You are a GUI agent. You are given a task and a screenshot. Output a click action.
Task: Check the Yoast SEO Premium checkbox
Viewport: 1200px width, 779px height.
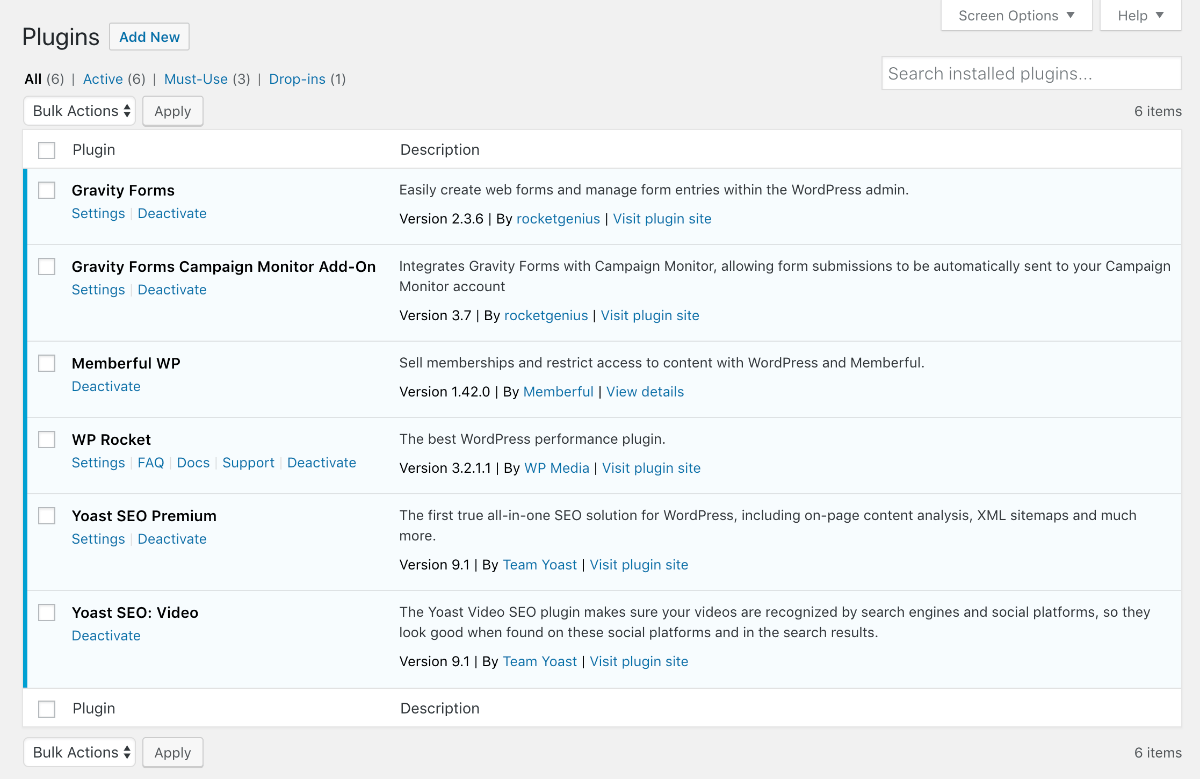(x=47, y=516)
